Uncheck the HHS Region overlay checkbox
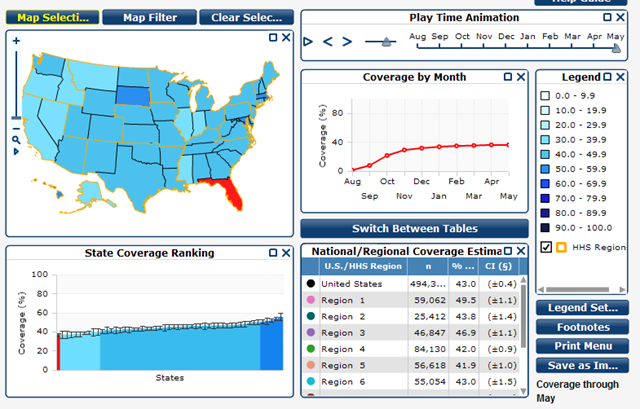 click(546, 247)
